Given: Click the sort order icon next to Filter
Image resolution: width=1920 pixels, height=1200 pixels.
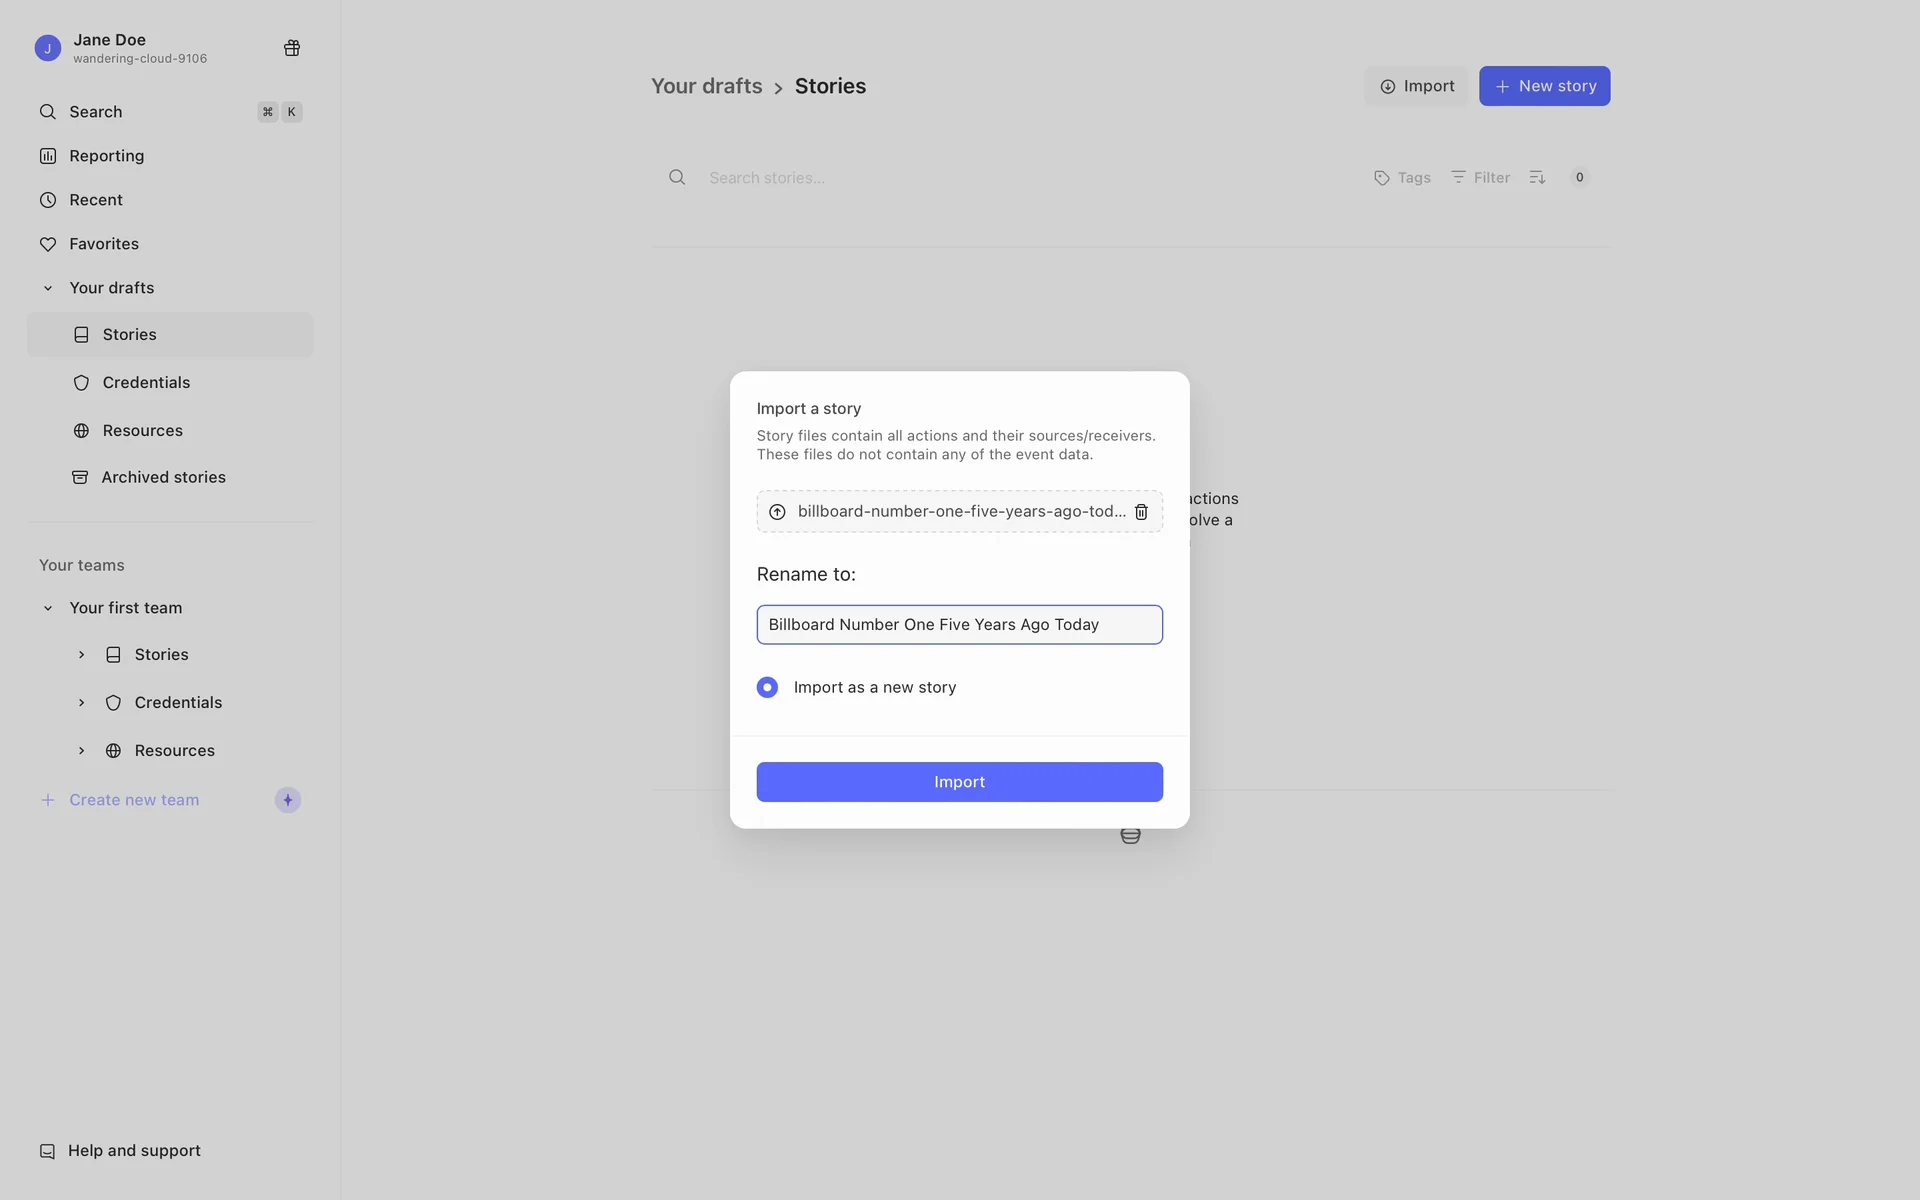Looking at the screenshot, I should (x=1537, y=177).
